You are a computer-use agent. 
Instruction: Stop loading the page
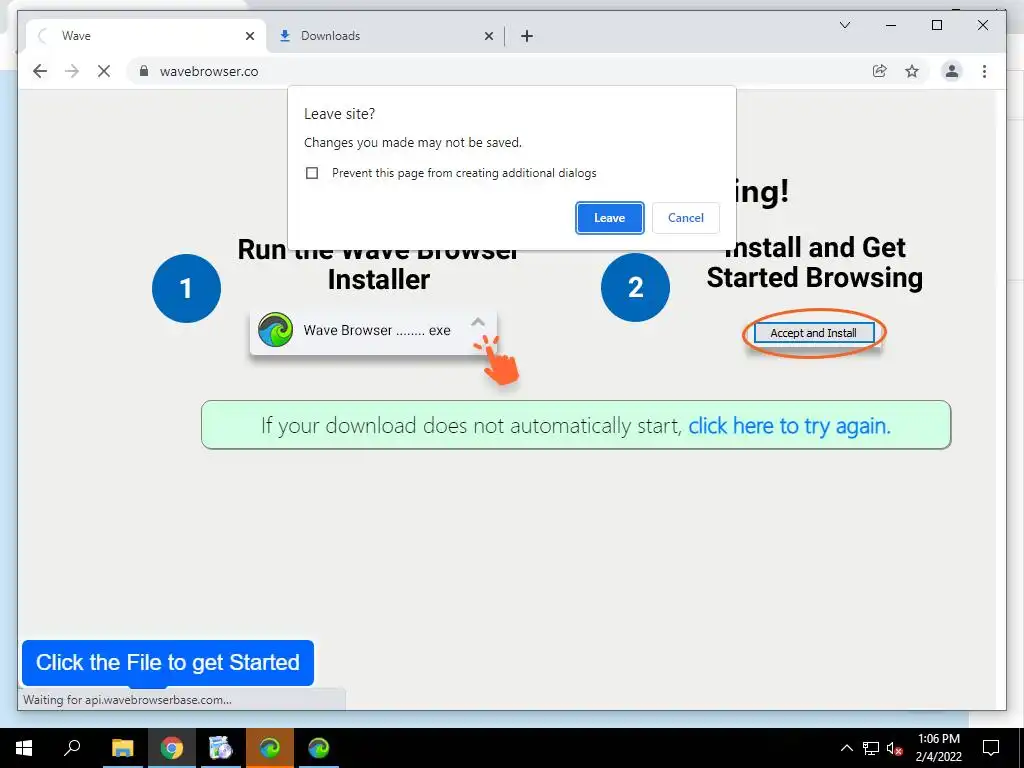104,71
